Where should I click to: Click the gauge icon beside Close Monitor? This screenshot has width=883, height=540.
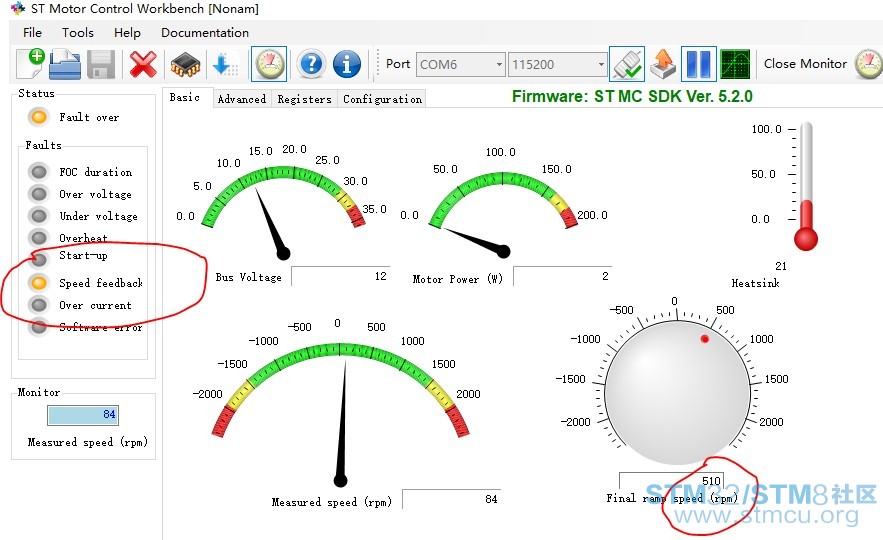click(868, 64)
